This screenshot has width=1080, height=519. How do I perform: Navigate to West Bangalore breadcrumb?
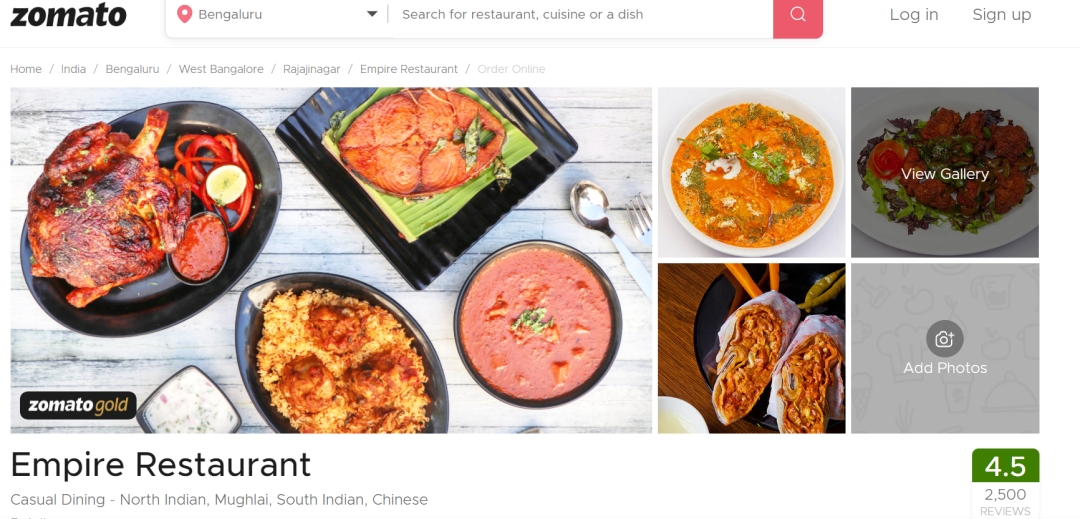pyautogui.click(x=221, y=69)
